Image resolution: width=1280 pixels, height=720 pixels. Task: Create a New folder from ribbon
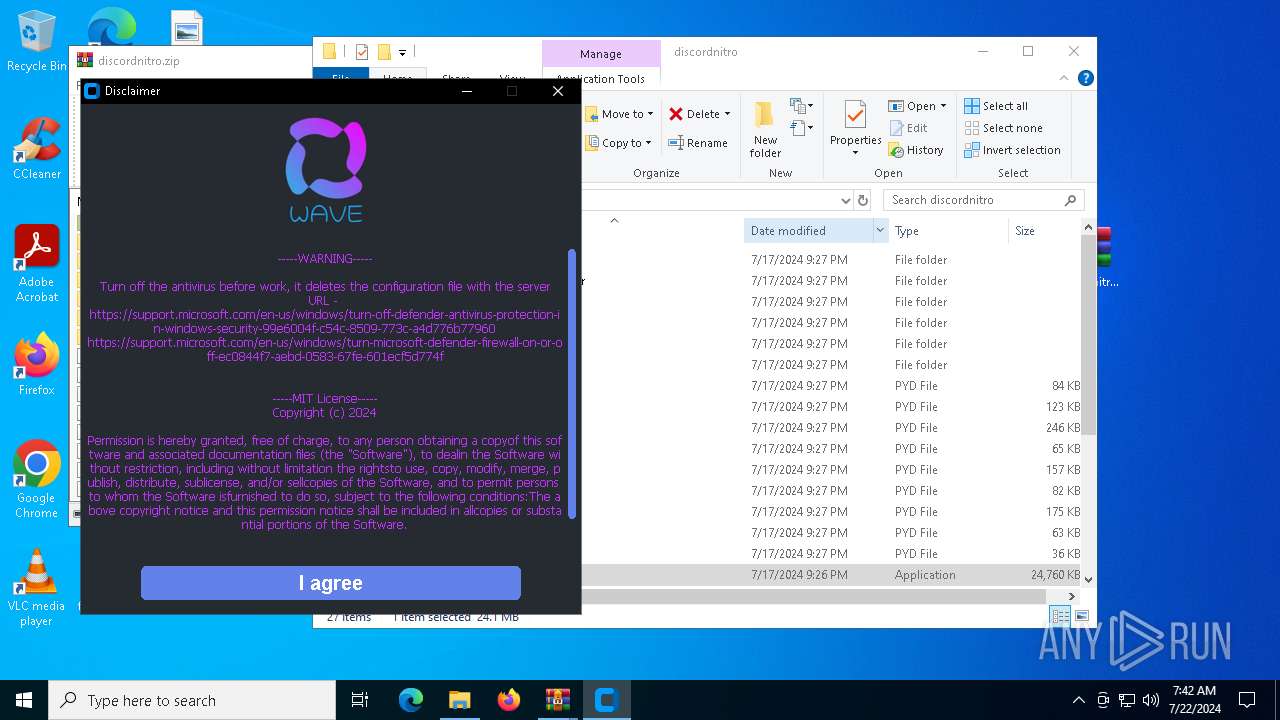click(x=765, y=129)
